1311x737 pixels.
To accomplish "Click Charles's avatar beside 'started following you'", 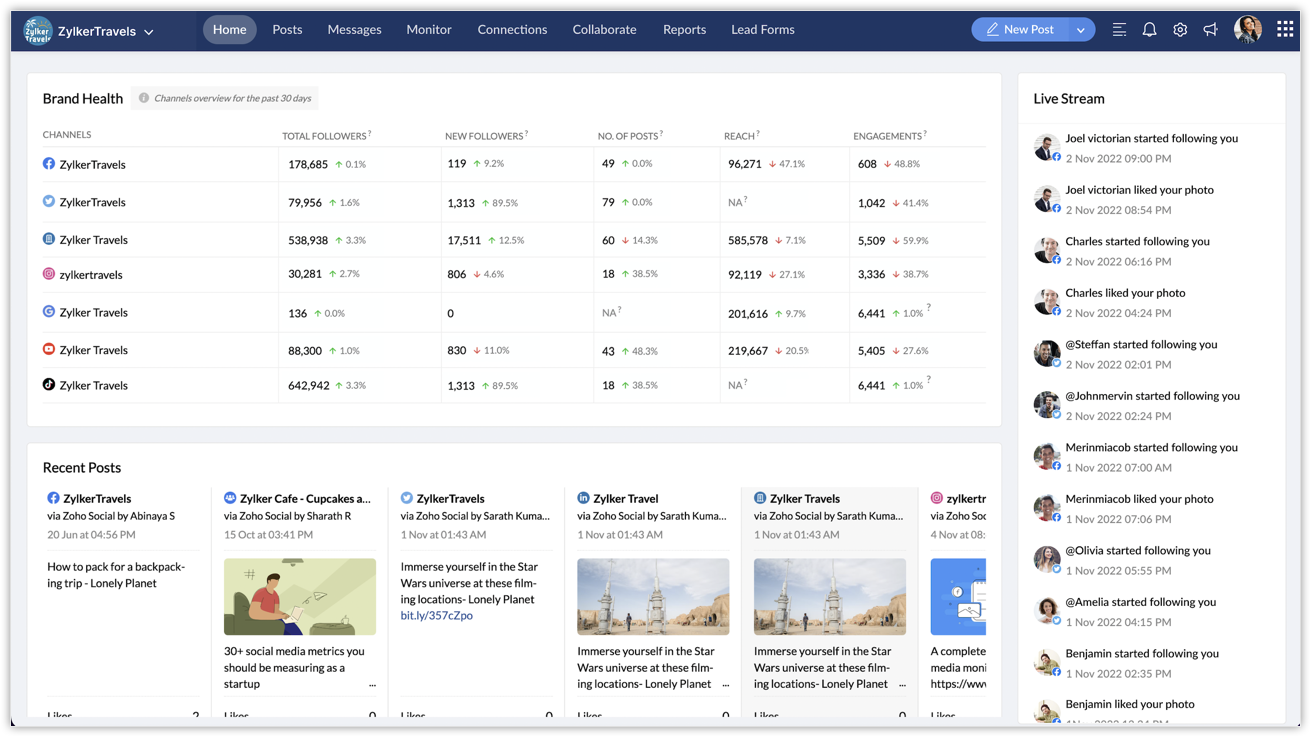I will click(1046, 251).
